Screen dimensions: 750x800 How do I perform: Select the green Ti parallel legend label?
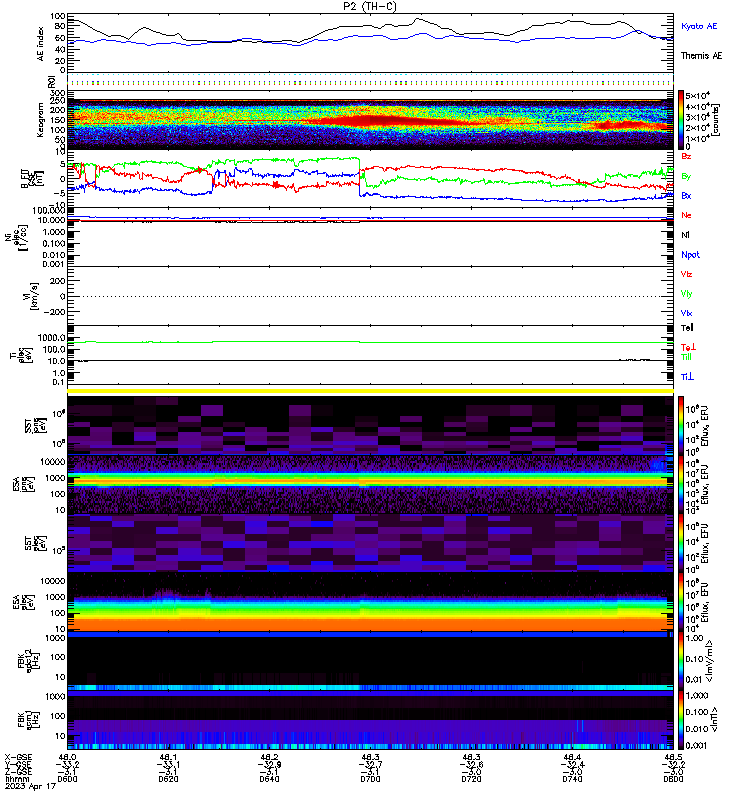pos(686,357)
